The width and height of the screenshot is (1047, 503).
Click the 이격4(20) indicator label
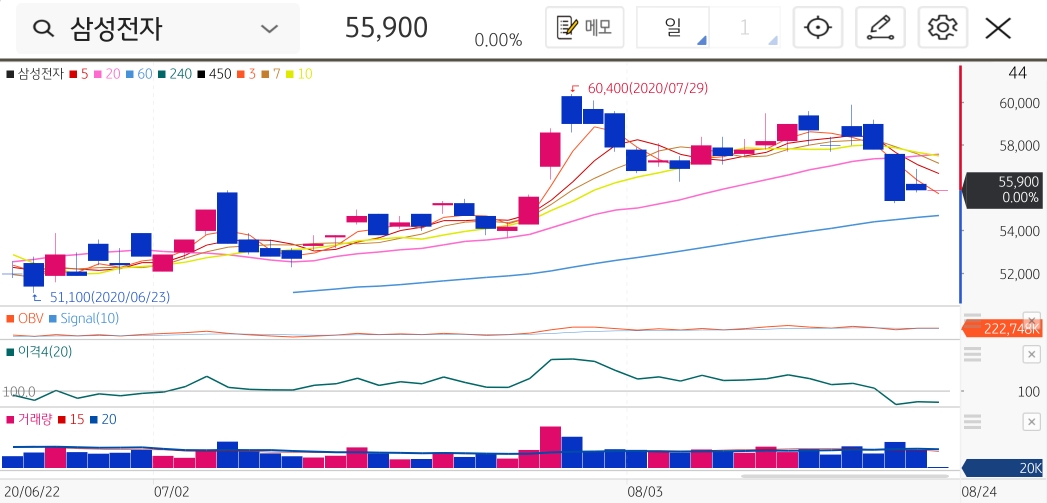coord(39,351)
